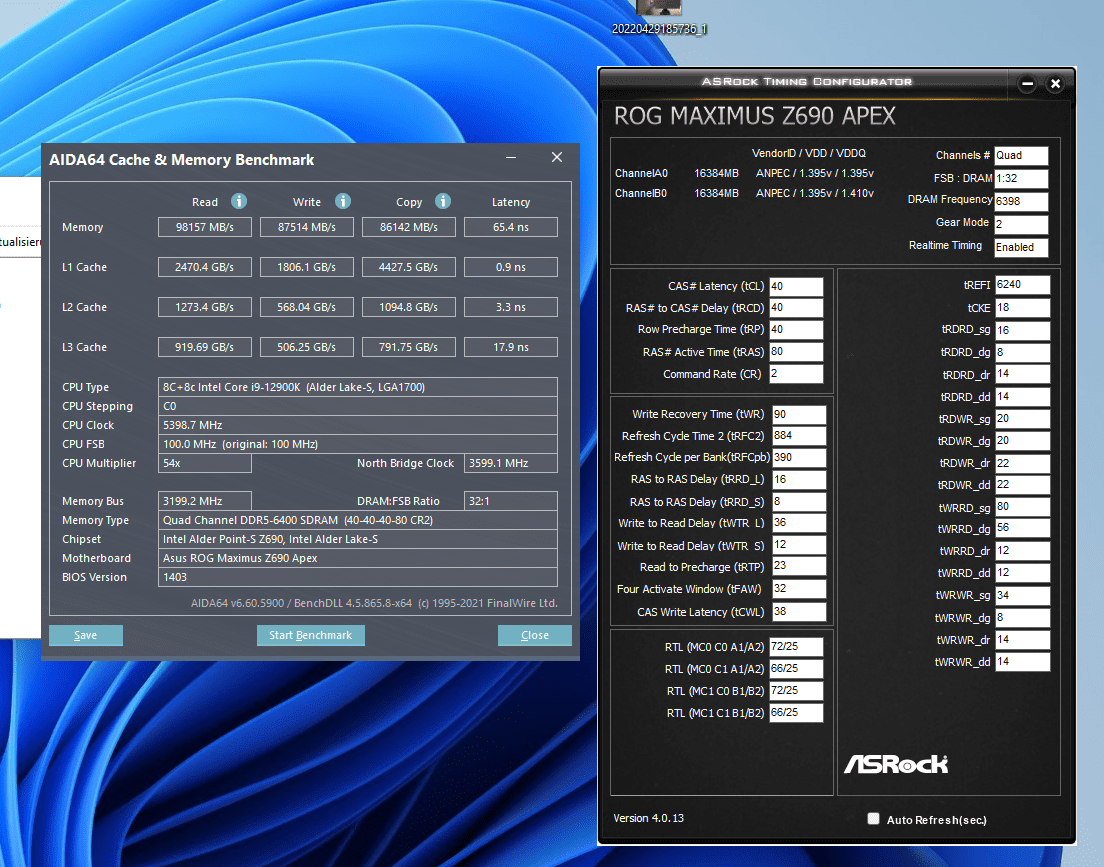Screen dimensions: 1104x867
Task: Close AIDA64 window with the X icon
Action: pos(557,157)
